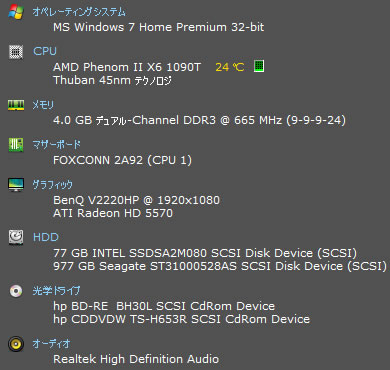
Task: Click the green memory module icon
Action: (x=16, y=105)
